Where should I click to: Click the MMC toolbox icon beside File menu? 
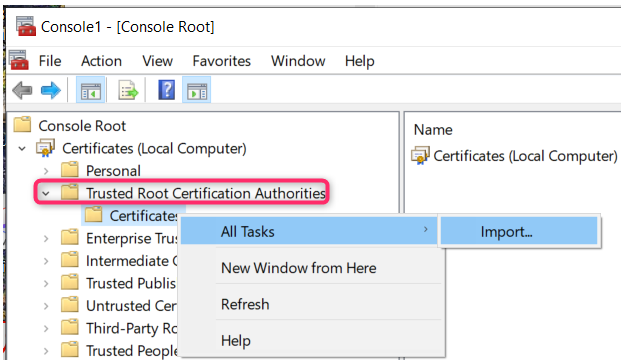point(18,60)
